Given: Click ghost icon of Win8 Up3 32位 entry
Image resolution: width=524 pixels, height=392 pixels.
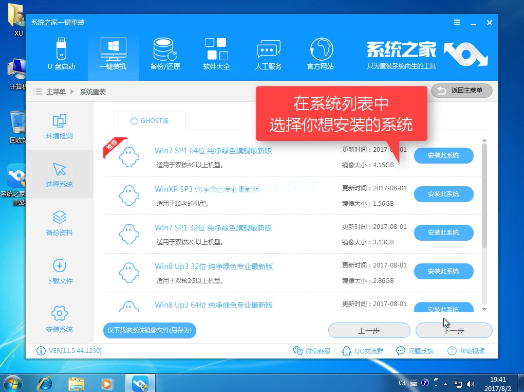Looking at the screenshot, I should 129,272.
